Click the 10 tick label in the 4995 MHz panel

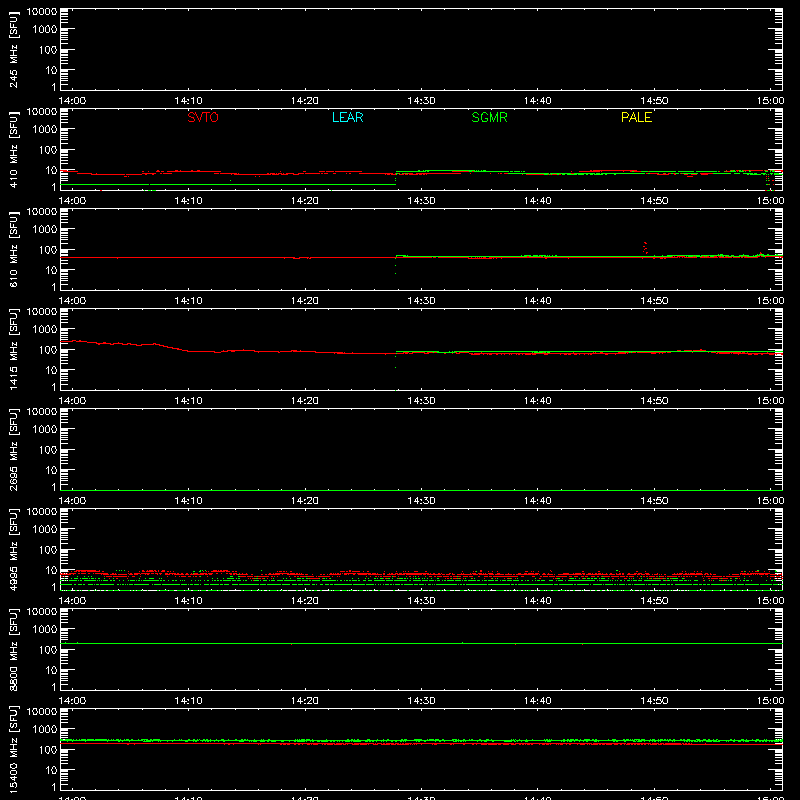(x=52, y=570)
